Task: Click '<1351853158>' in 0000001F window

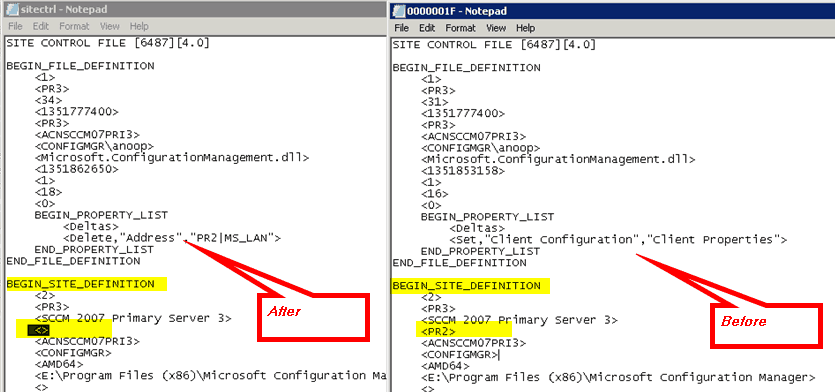Action: [x=463, y=171]
